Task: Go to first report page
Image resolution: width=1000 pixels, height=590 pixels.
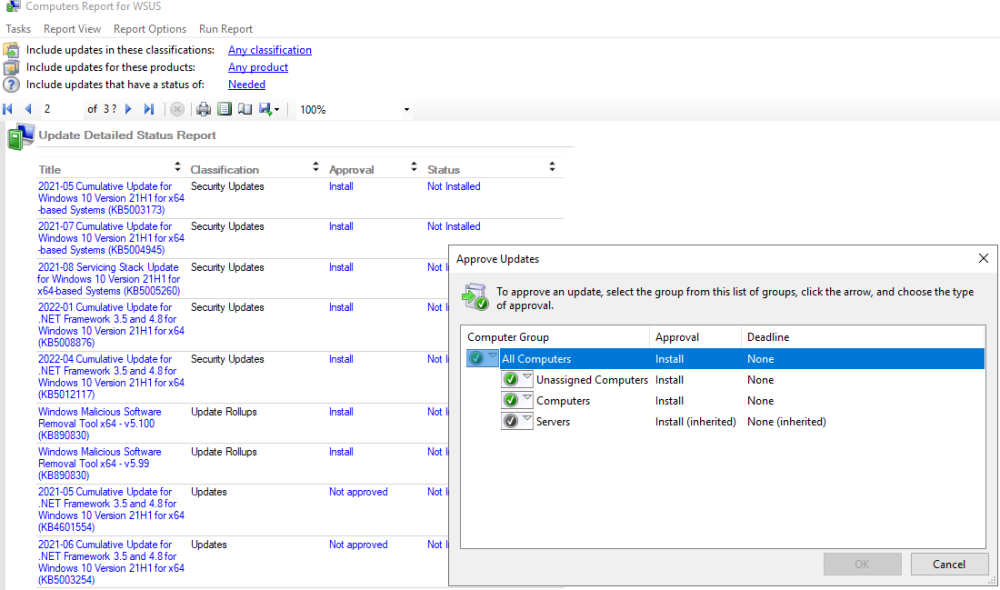Action: click(x=8, y=109)
